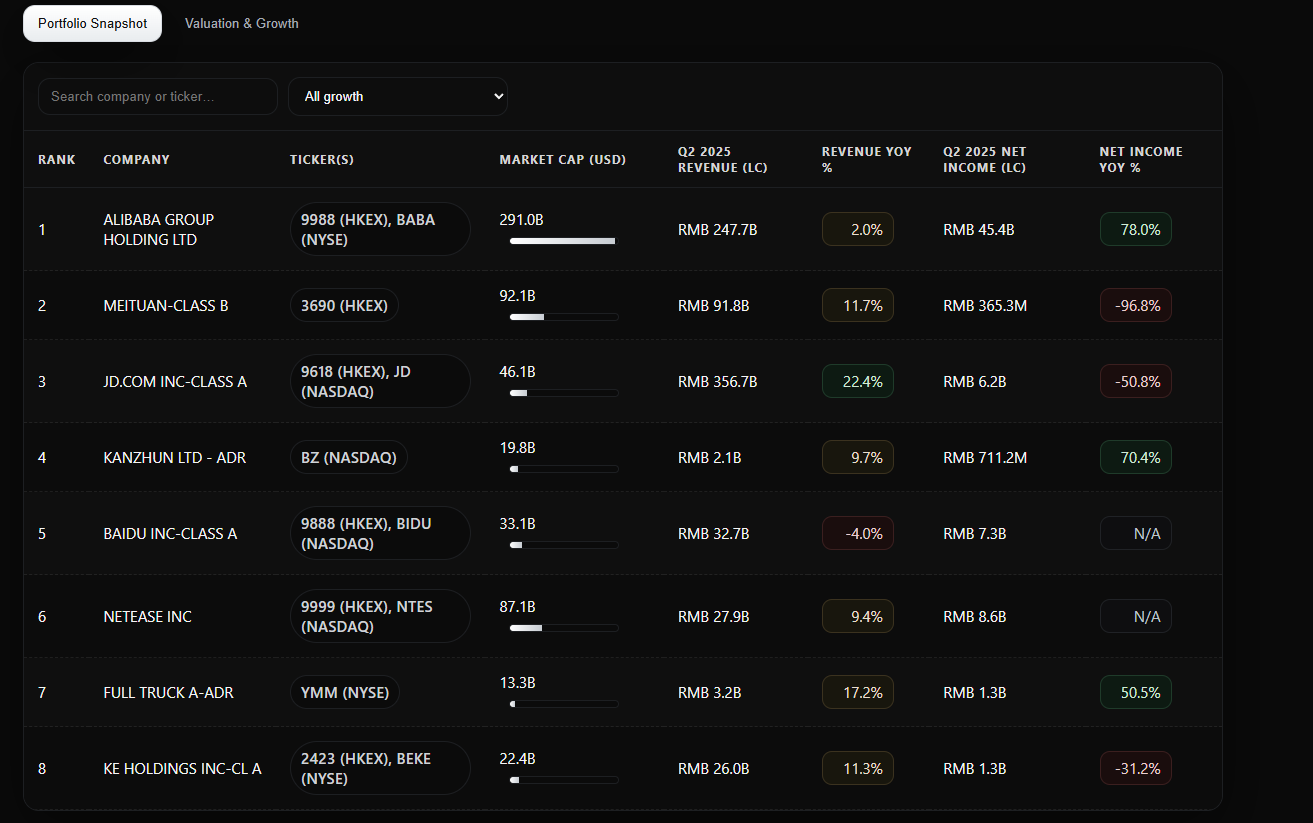This screenshot has height=823, width=1313.
Task: Click the RMB 45.4B net income cell
Action: [x=979, y=230]
